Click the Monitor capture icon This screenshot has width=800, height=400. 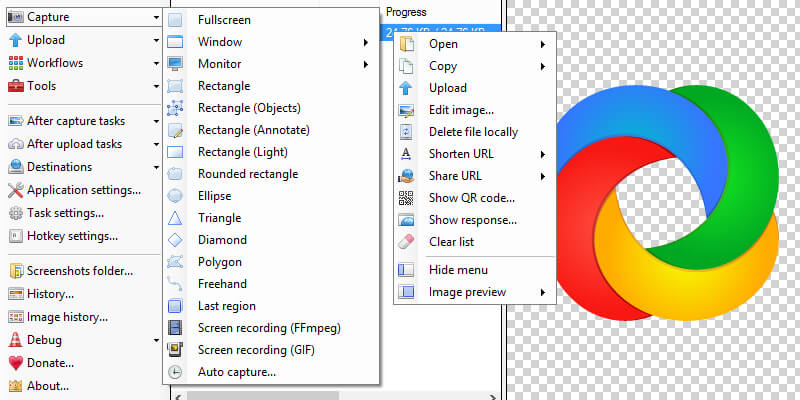click(175, 64)
